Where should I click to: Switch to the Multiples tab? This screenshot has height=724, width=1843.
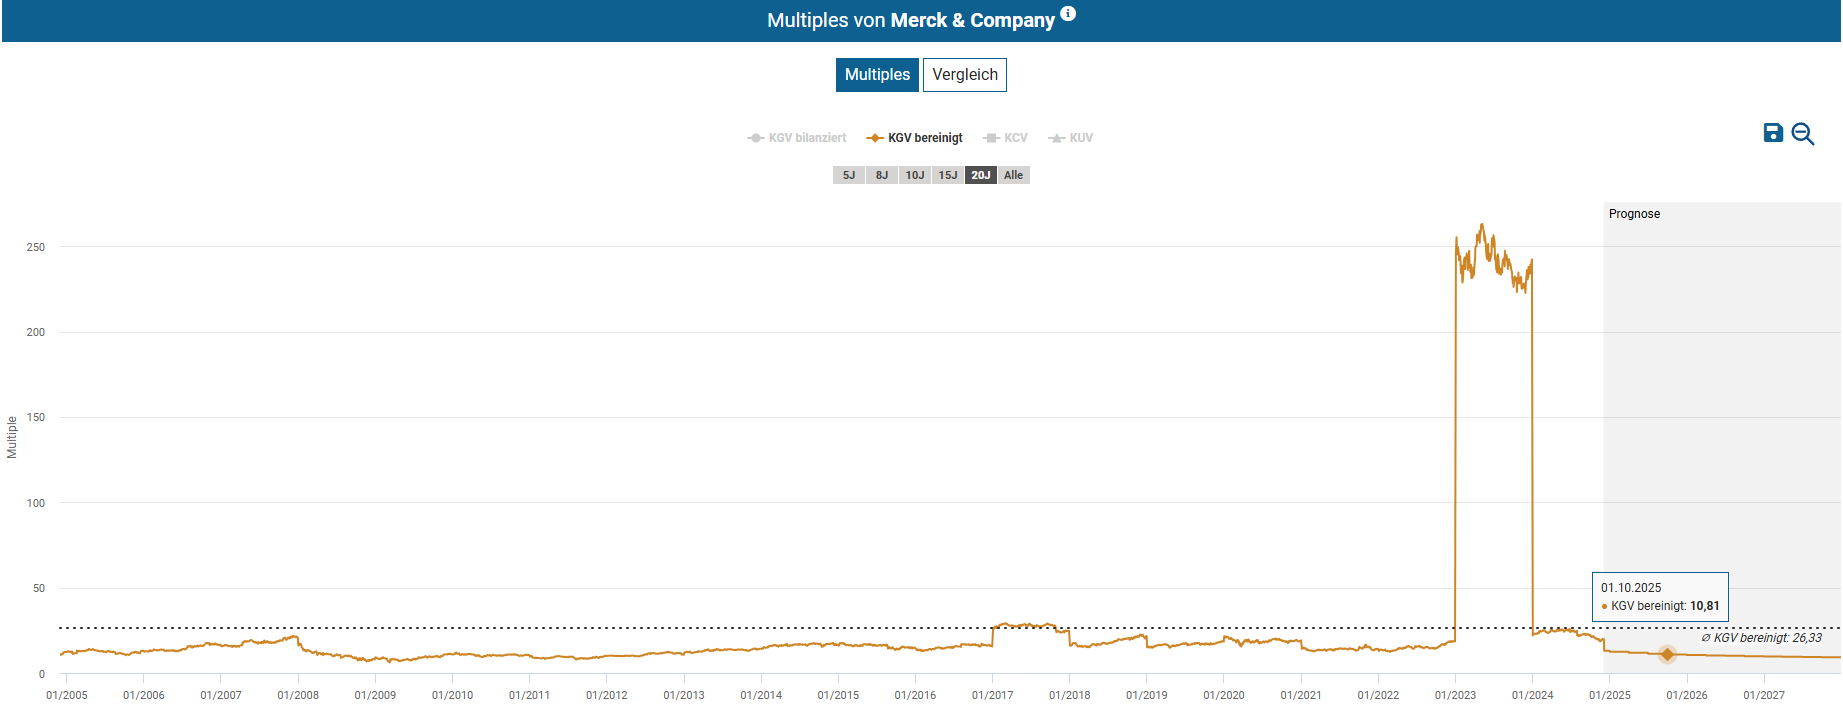[x=877, y=75]
